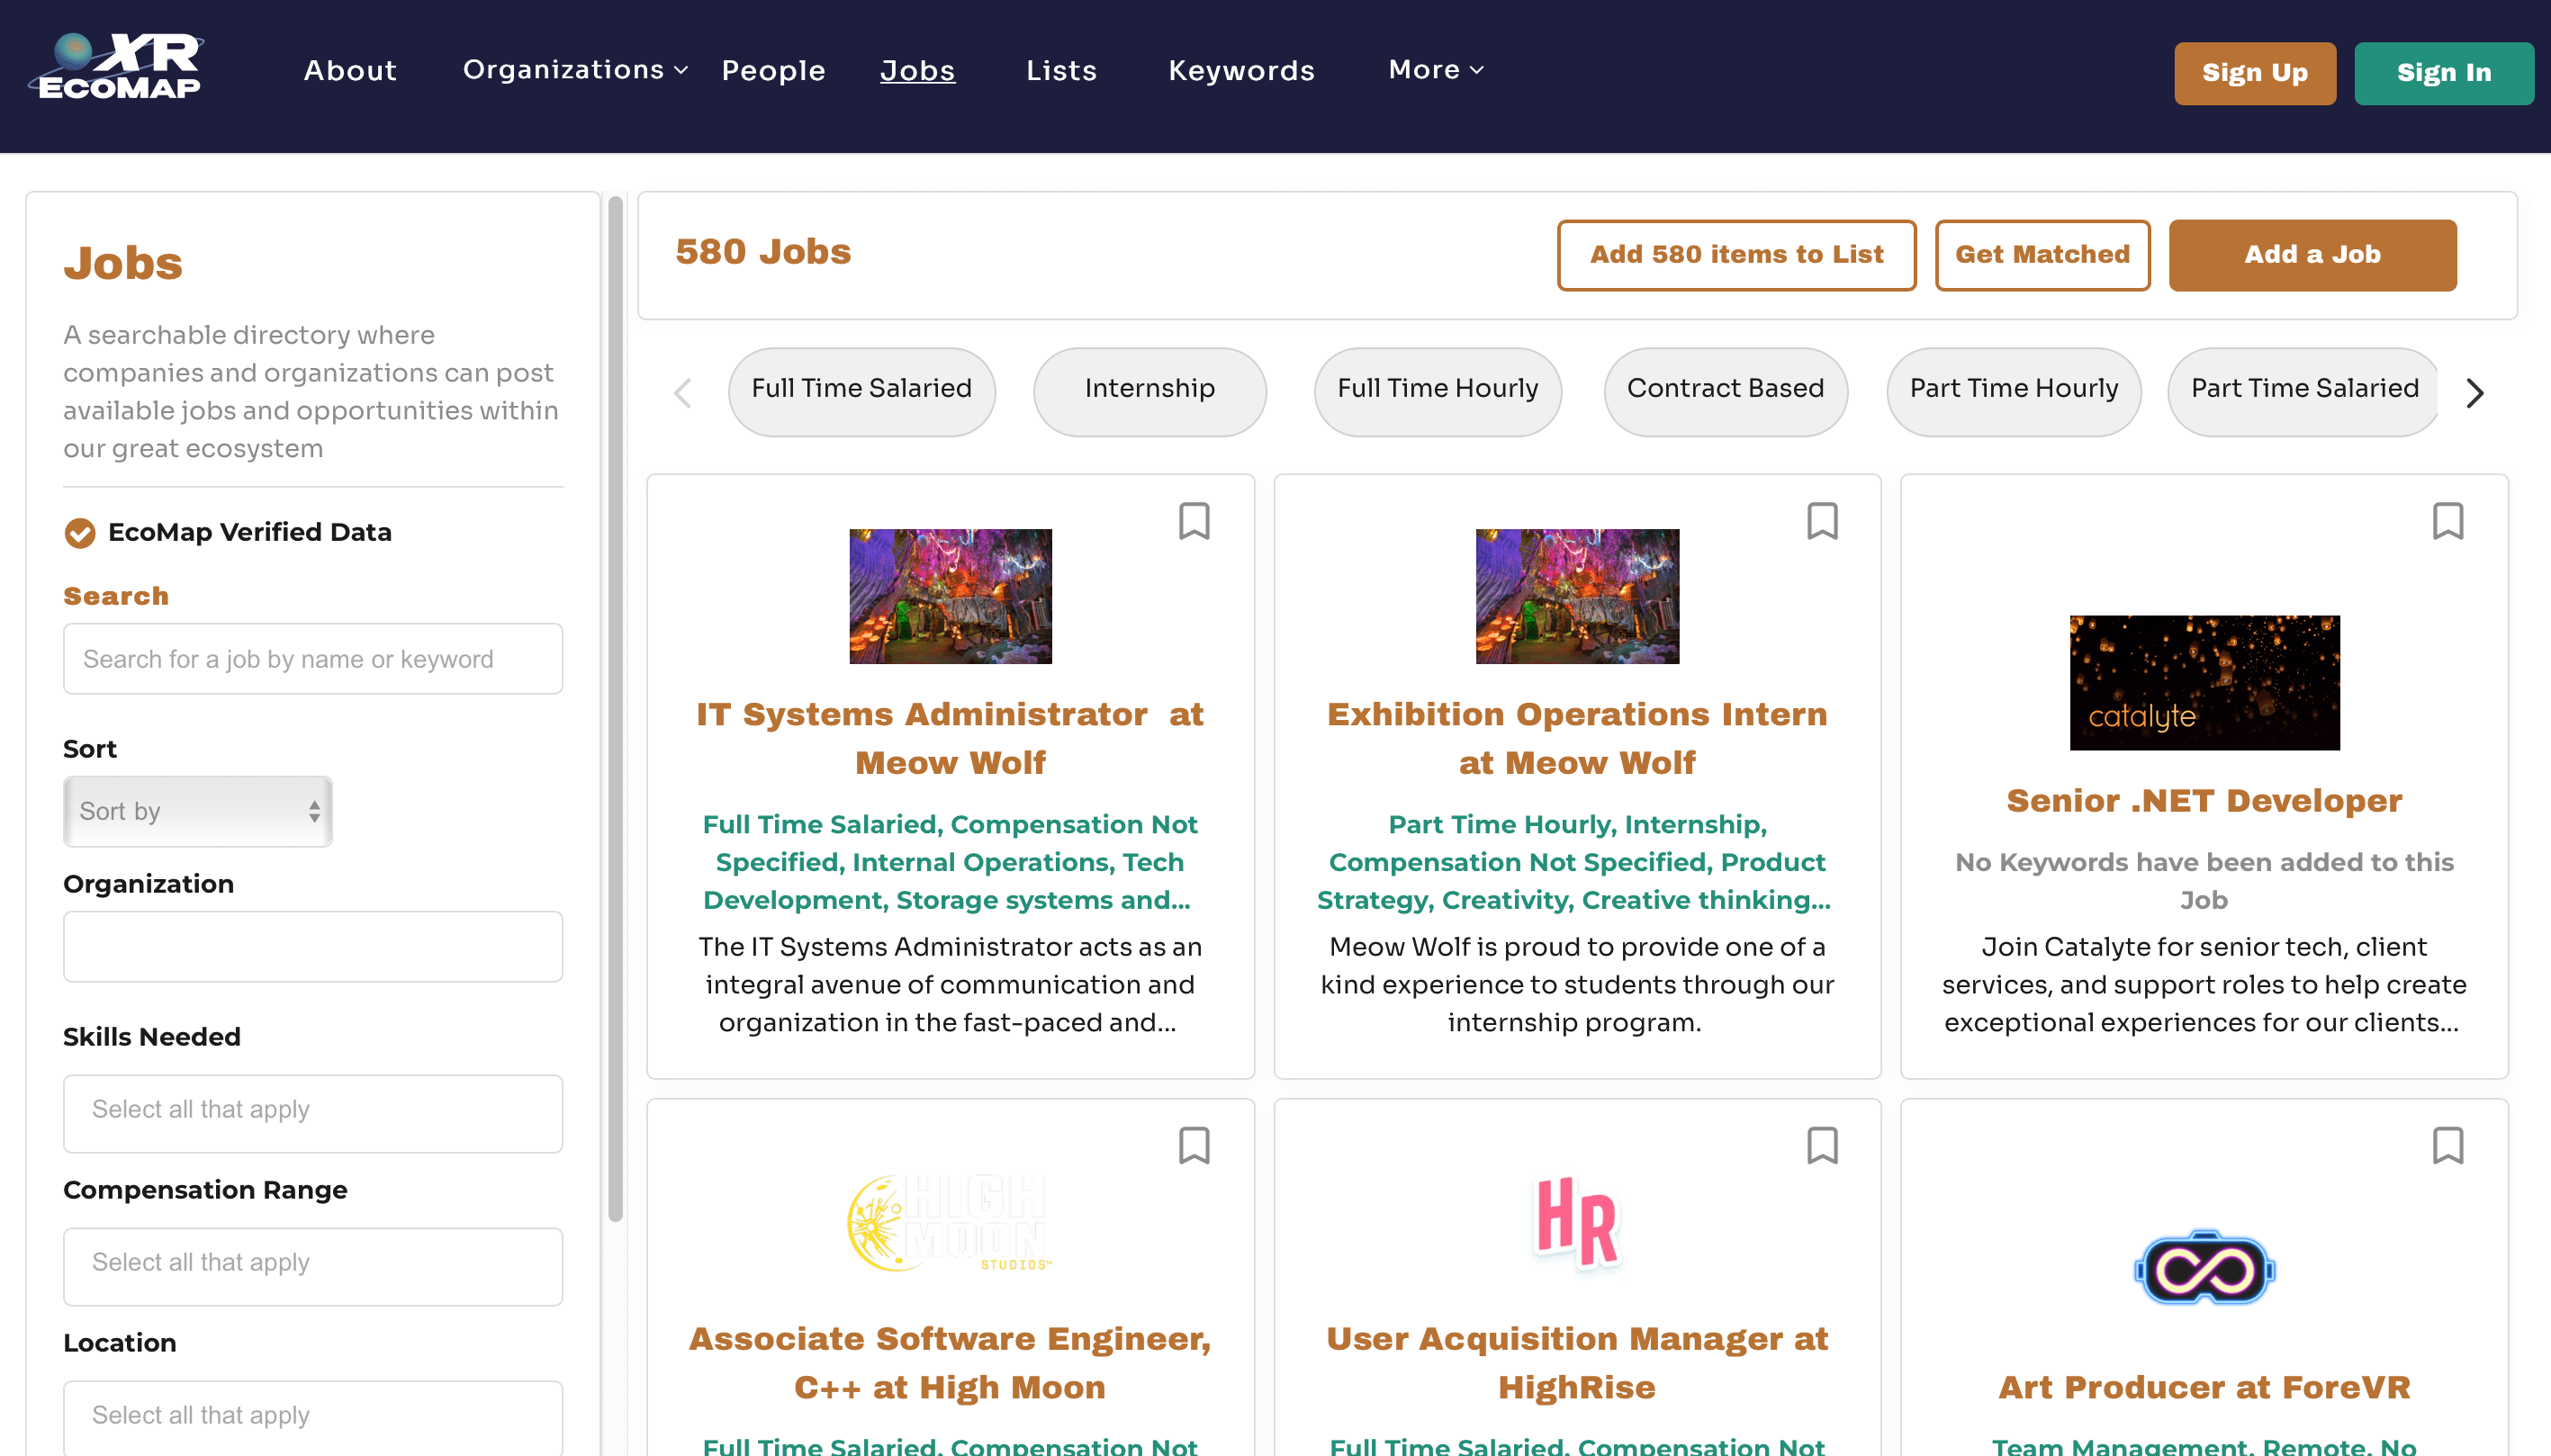Filter by Part Time Hourly

2014,391
